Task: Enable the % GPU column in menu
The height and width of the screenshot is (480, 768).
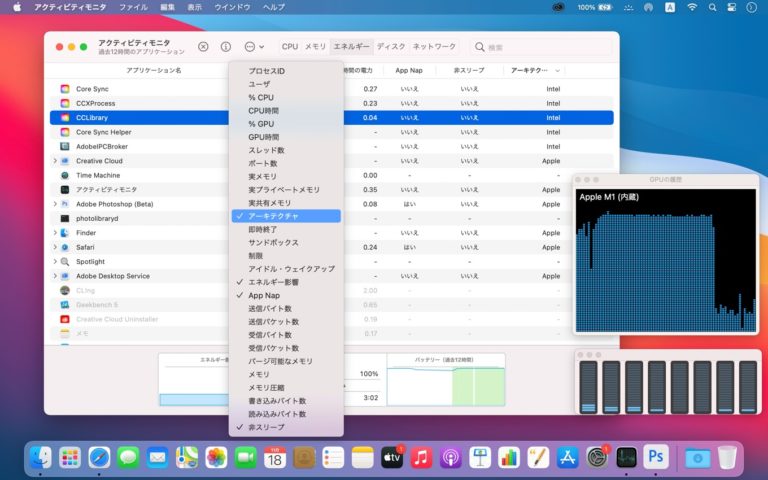Action: pos(286,124)
